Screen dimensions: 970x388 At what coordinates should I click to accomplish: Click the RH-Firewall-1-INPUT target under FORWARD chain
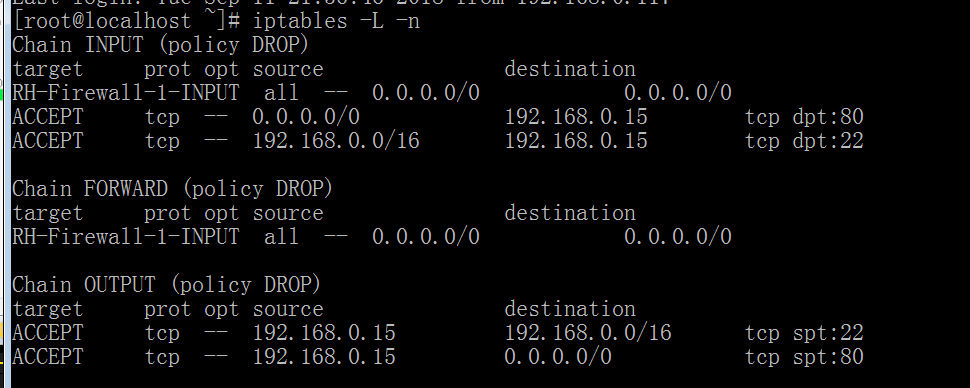tap(126, 236)
